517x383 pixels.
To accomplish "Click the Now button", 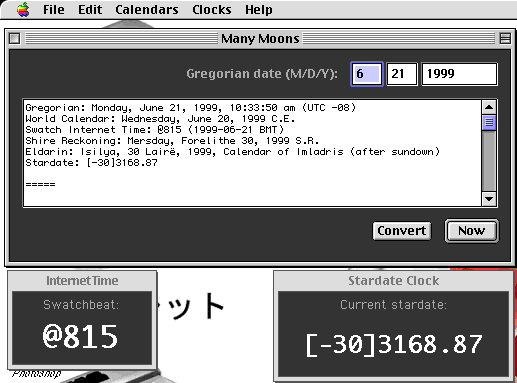I will tap(471, 231).
